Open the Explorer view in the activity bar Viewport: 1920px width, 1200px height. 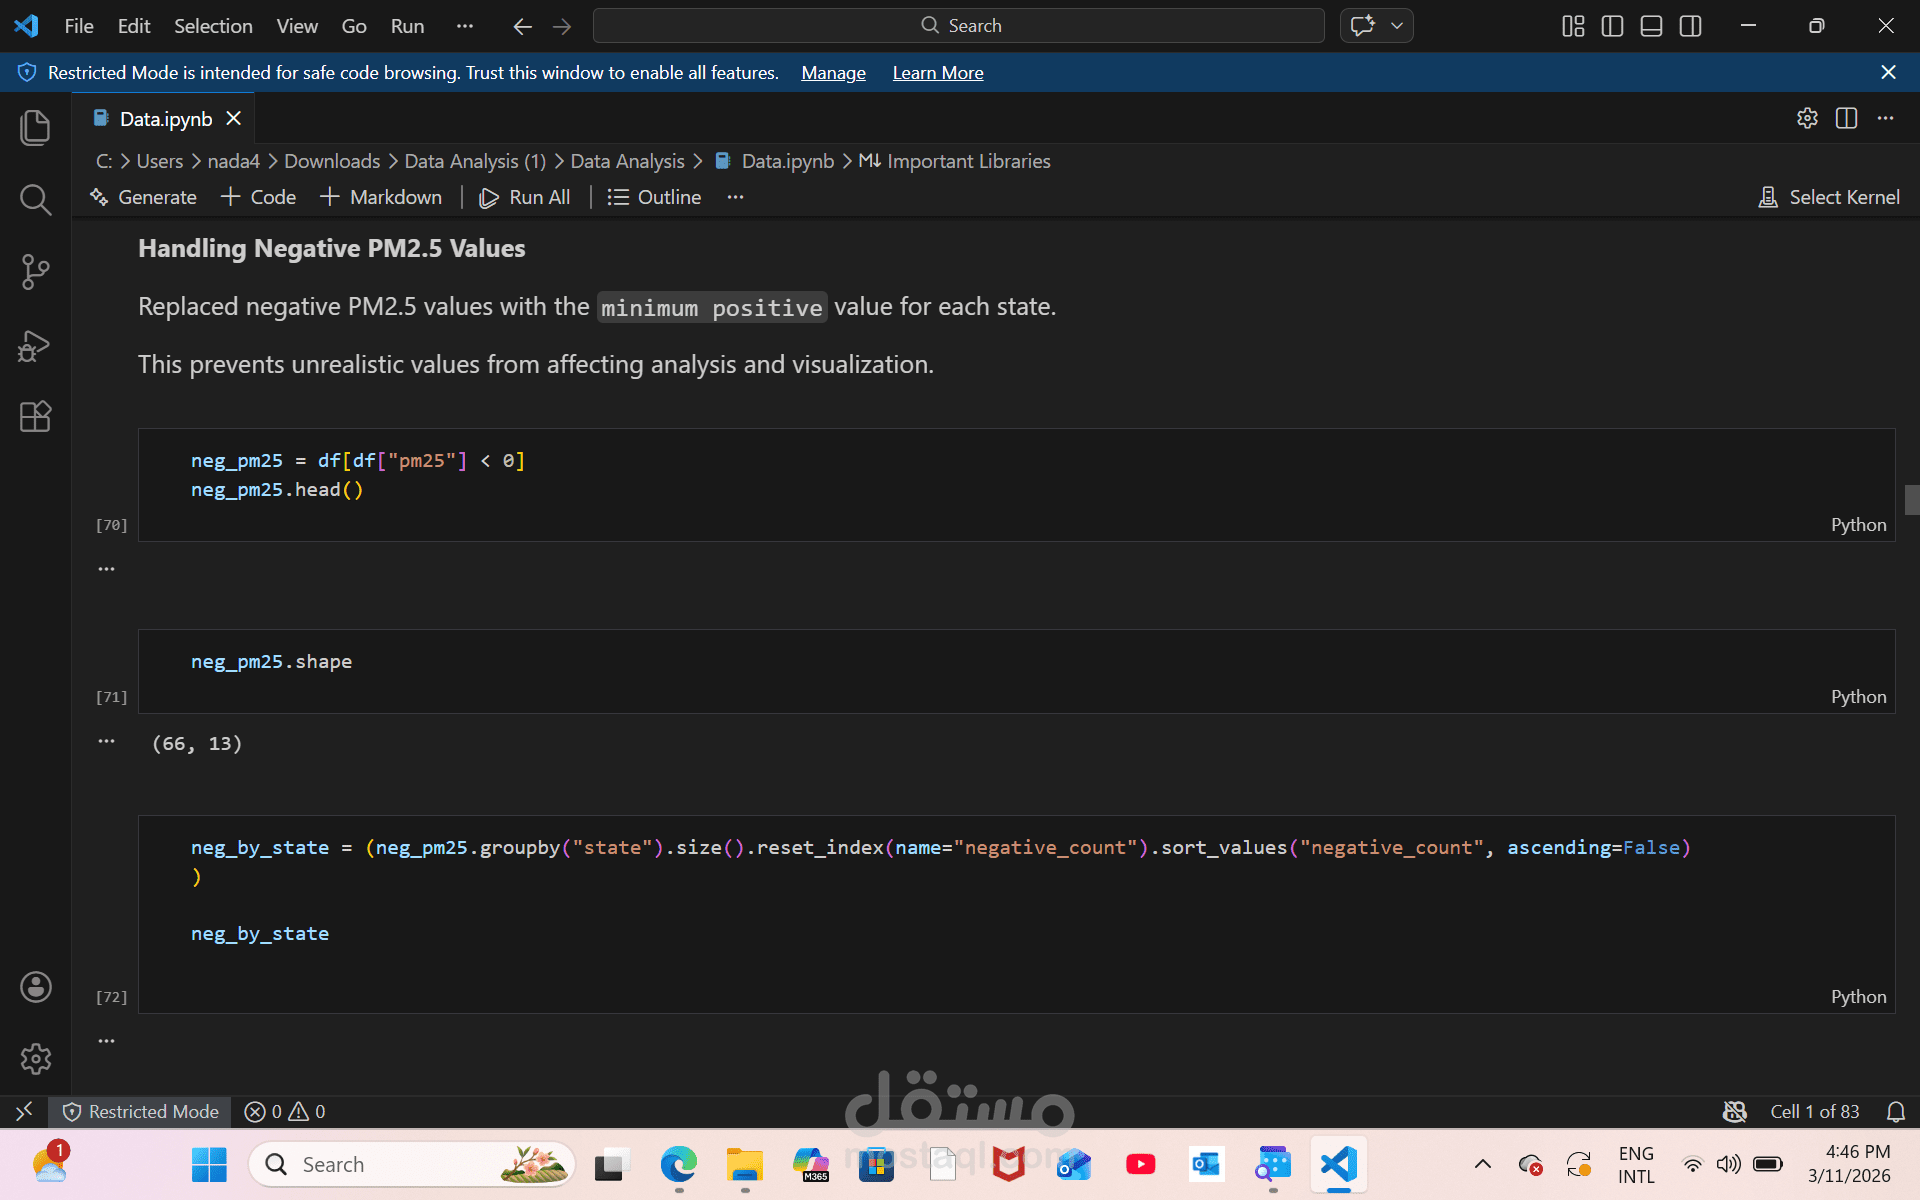pyautogui.click(x=35, y=128)
